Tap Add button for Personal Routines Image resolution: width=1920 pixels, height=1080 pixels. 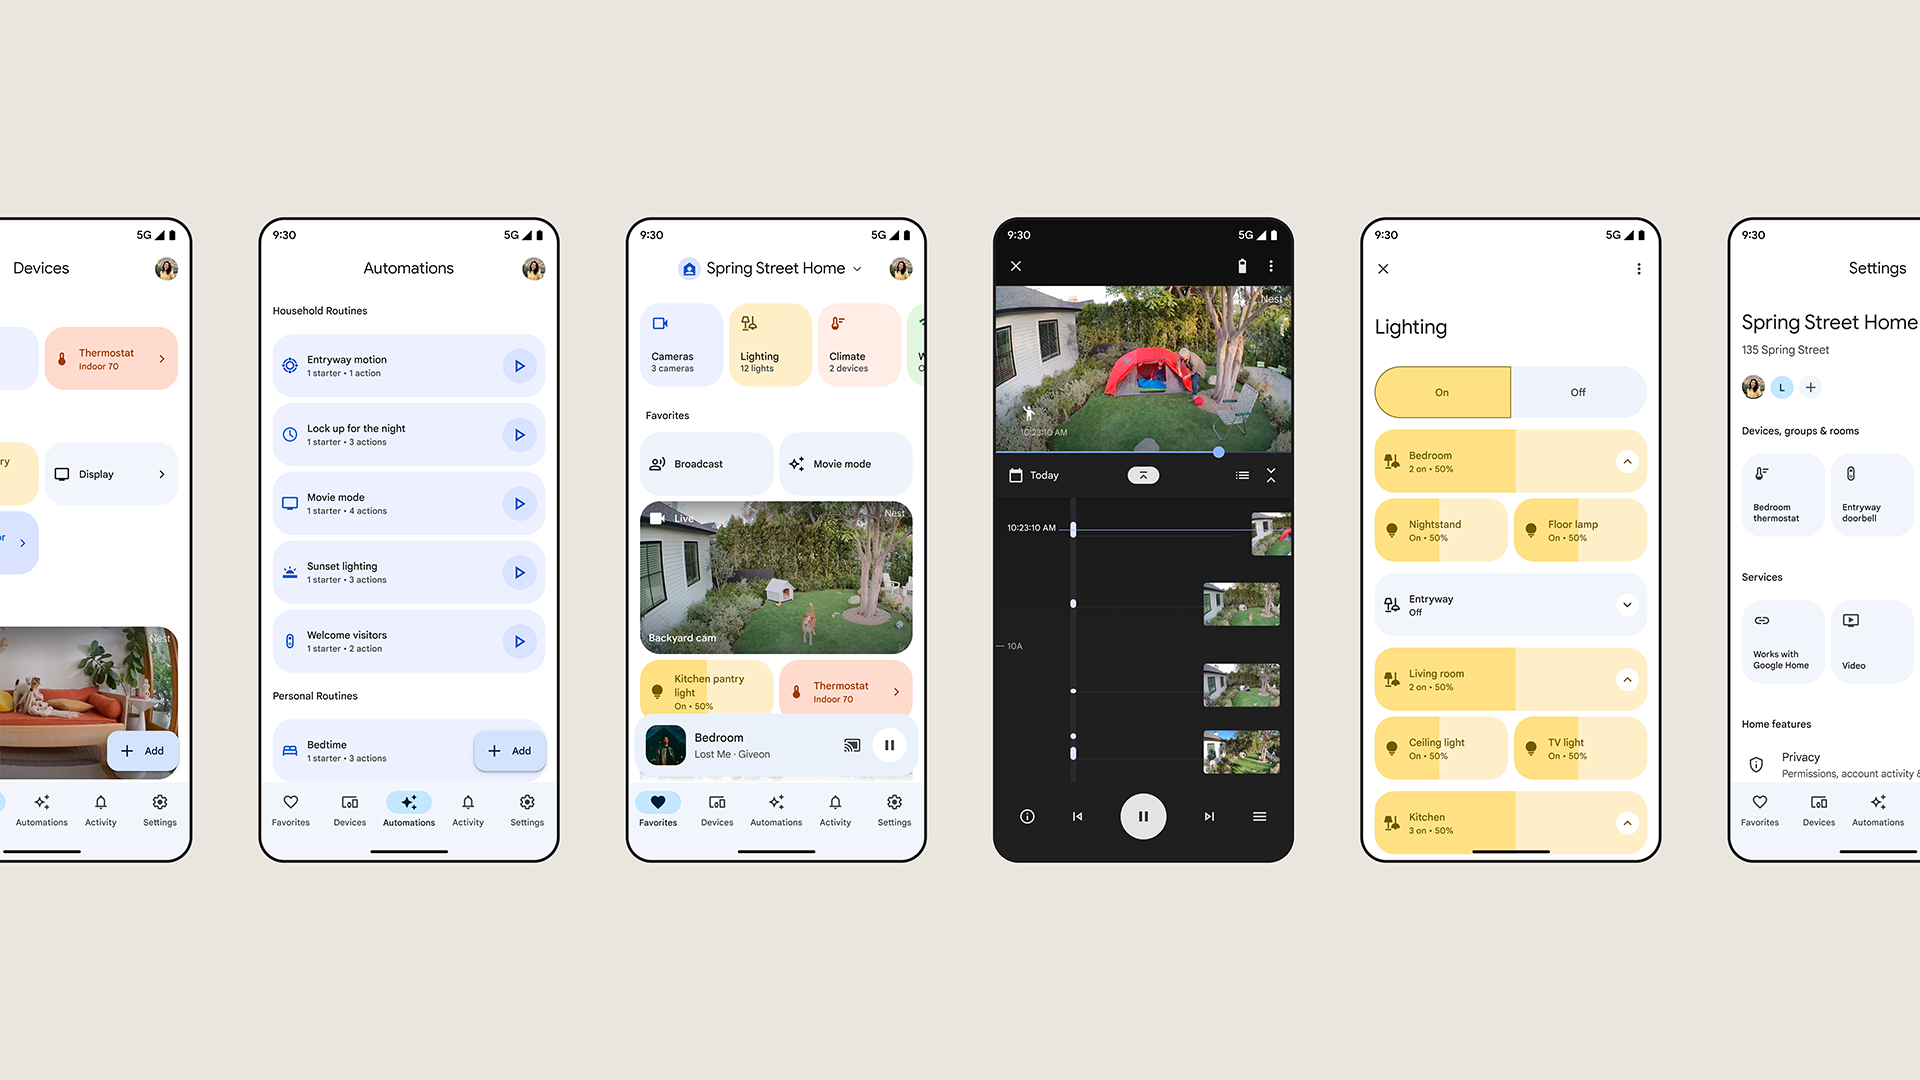pyautogui.click(x=509, y=749)
